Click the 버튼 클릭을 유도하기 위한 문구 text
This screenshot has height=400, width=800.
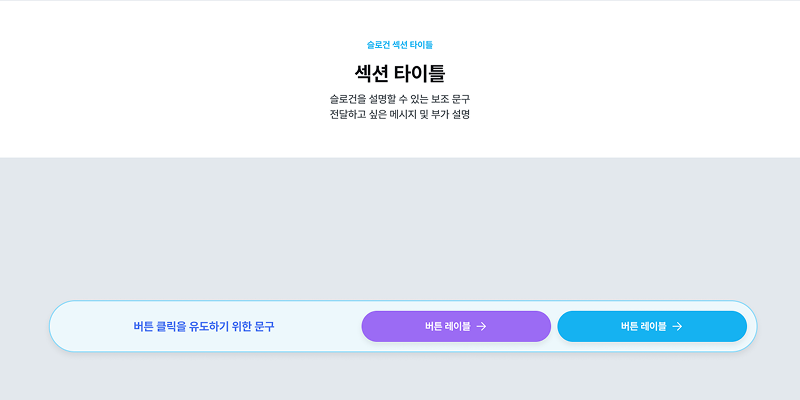[204, 326]
